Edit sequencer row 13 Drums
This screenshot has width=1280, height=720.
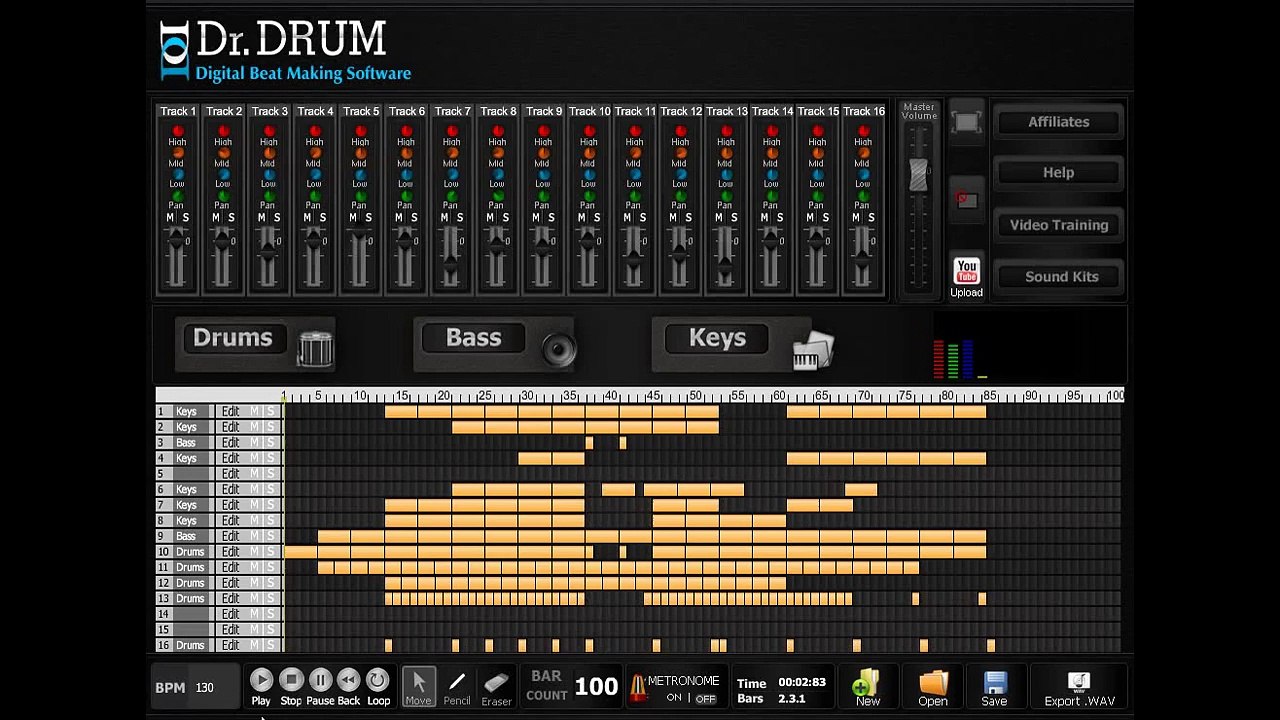(x=231, y=598)
